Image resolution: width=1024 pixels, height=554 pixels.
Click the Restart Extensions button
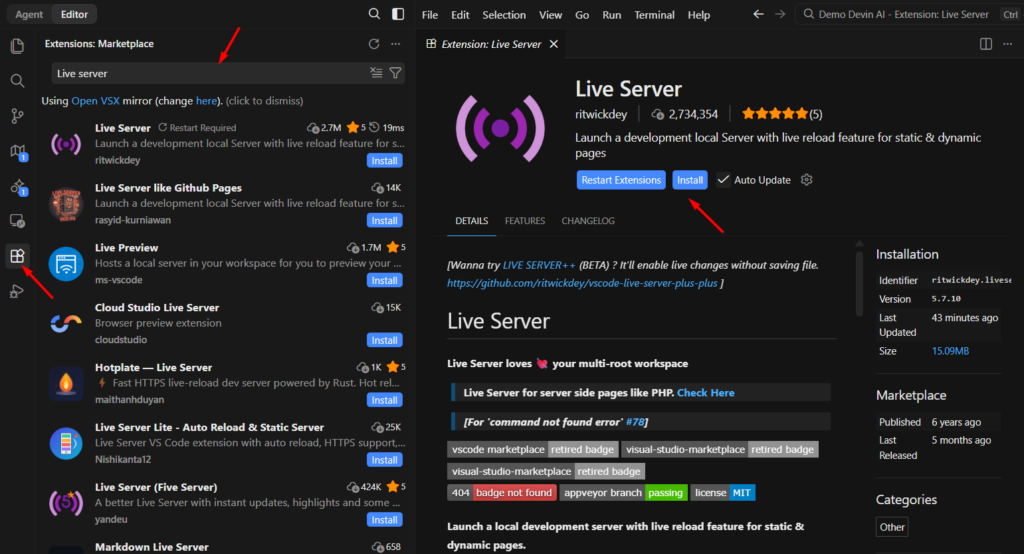click(x=621, y=180)
